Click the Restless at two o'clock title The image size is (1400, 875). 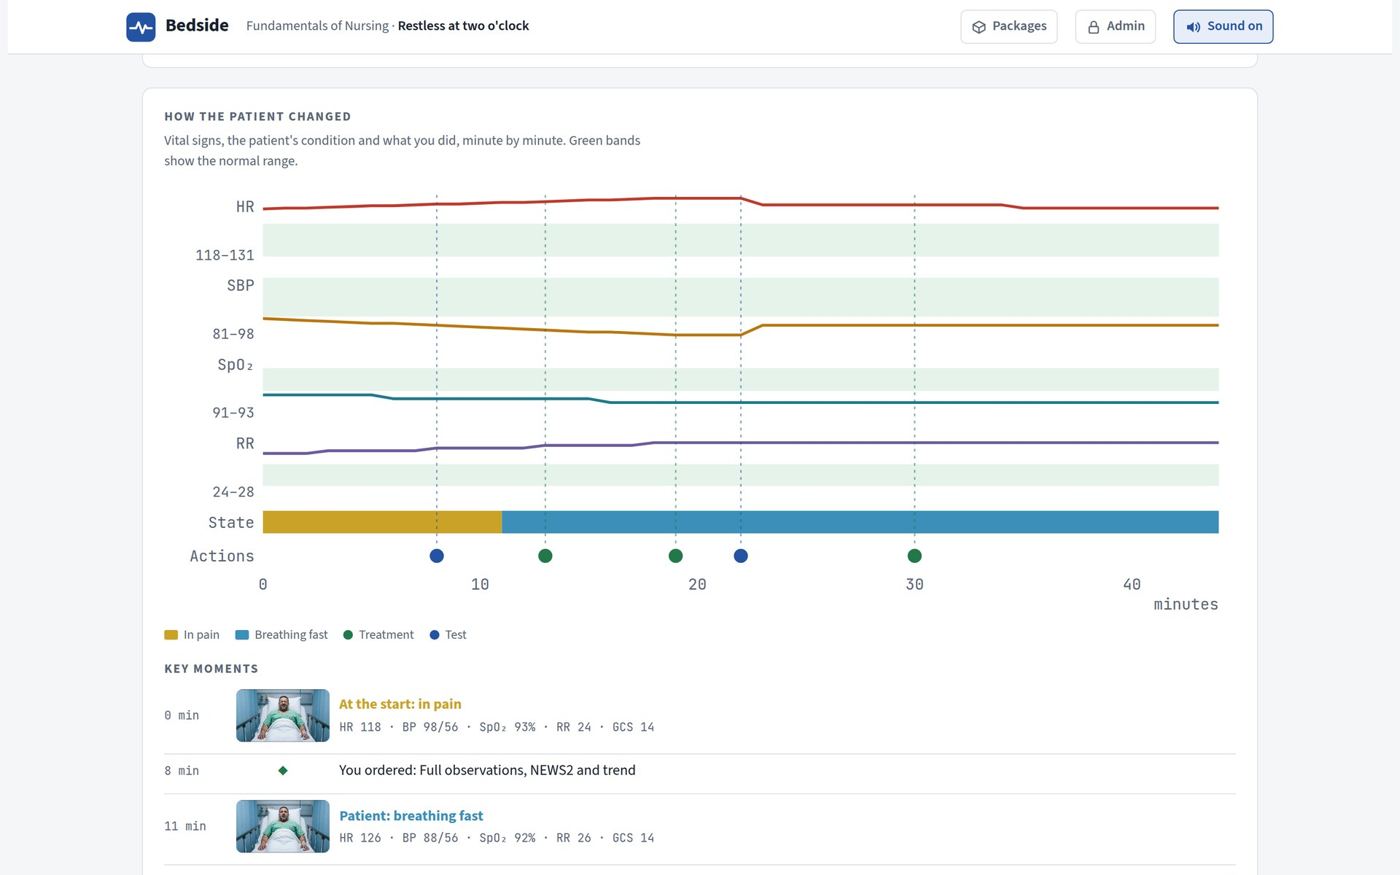pos(463,26)
